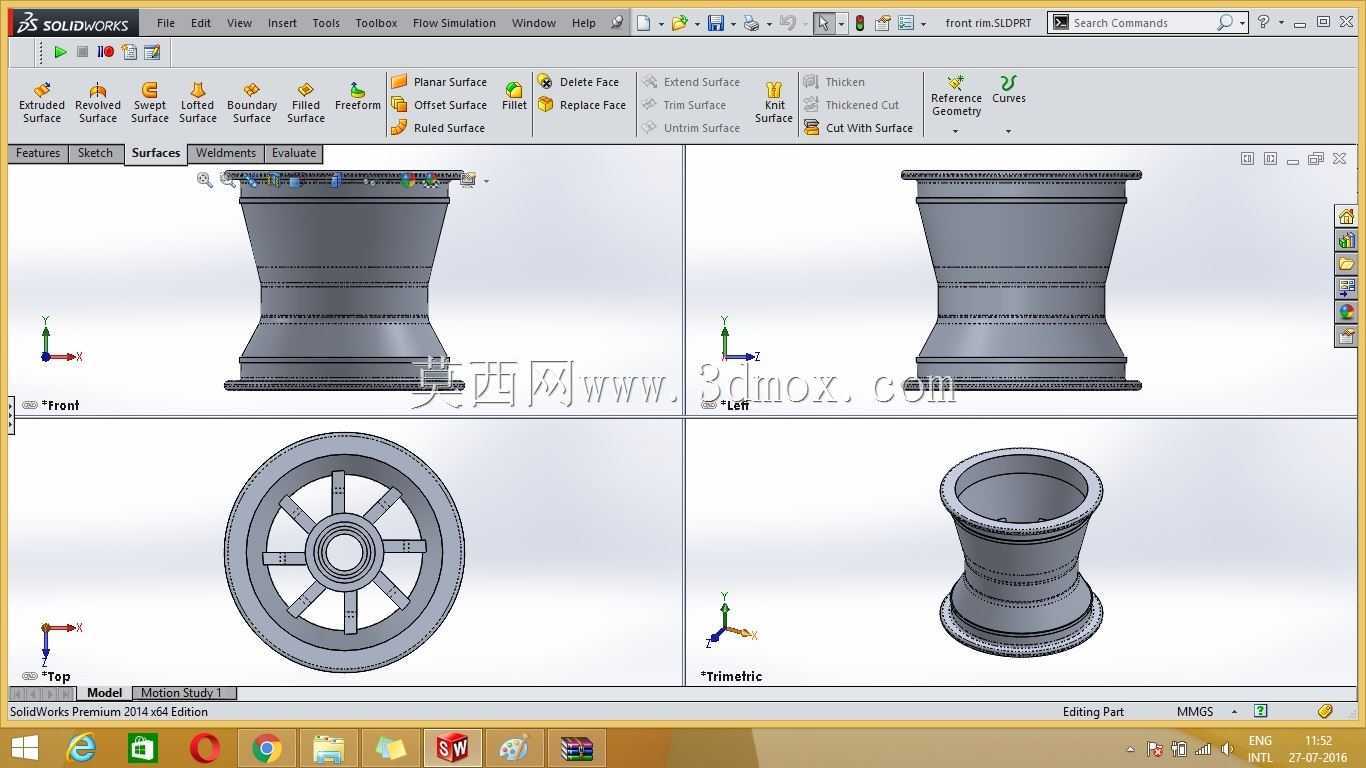Use the Delete Face command
The image size is (1366, 768).
578,82
